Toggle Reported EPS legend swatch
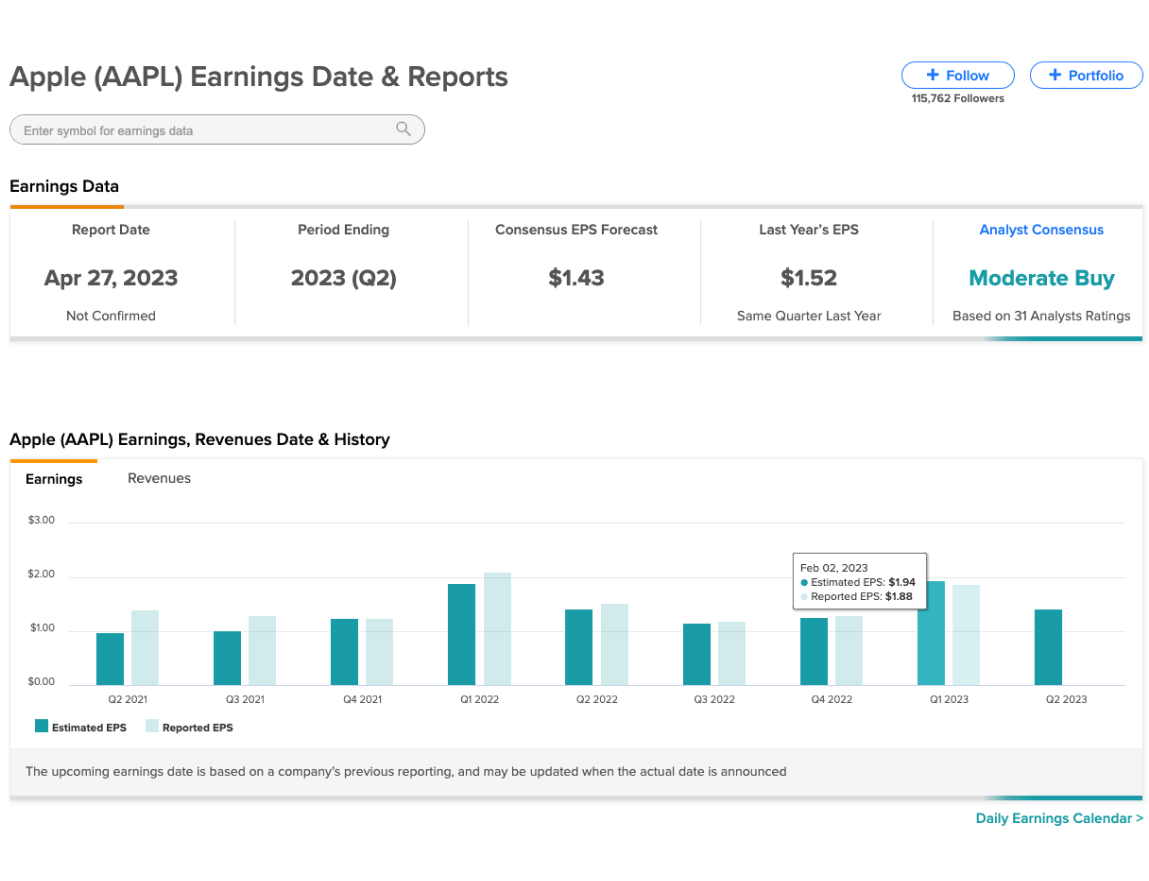 152,726
